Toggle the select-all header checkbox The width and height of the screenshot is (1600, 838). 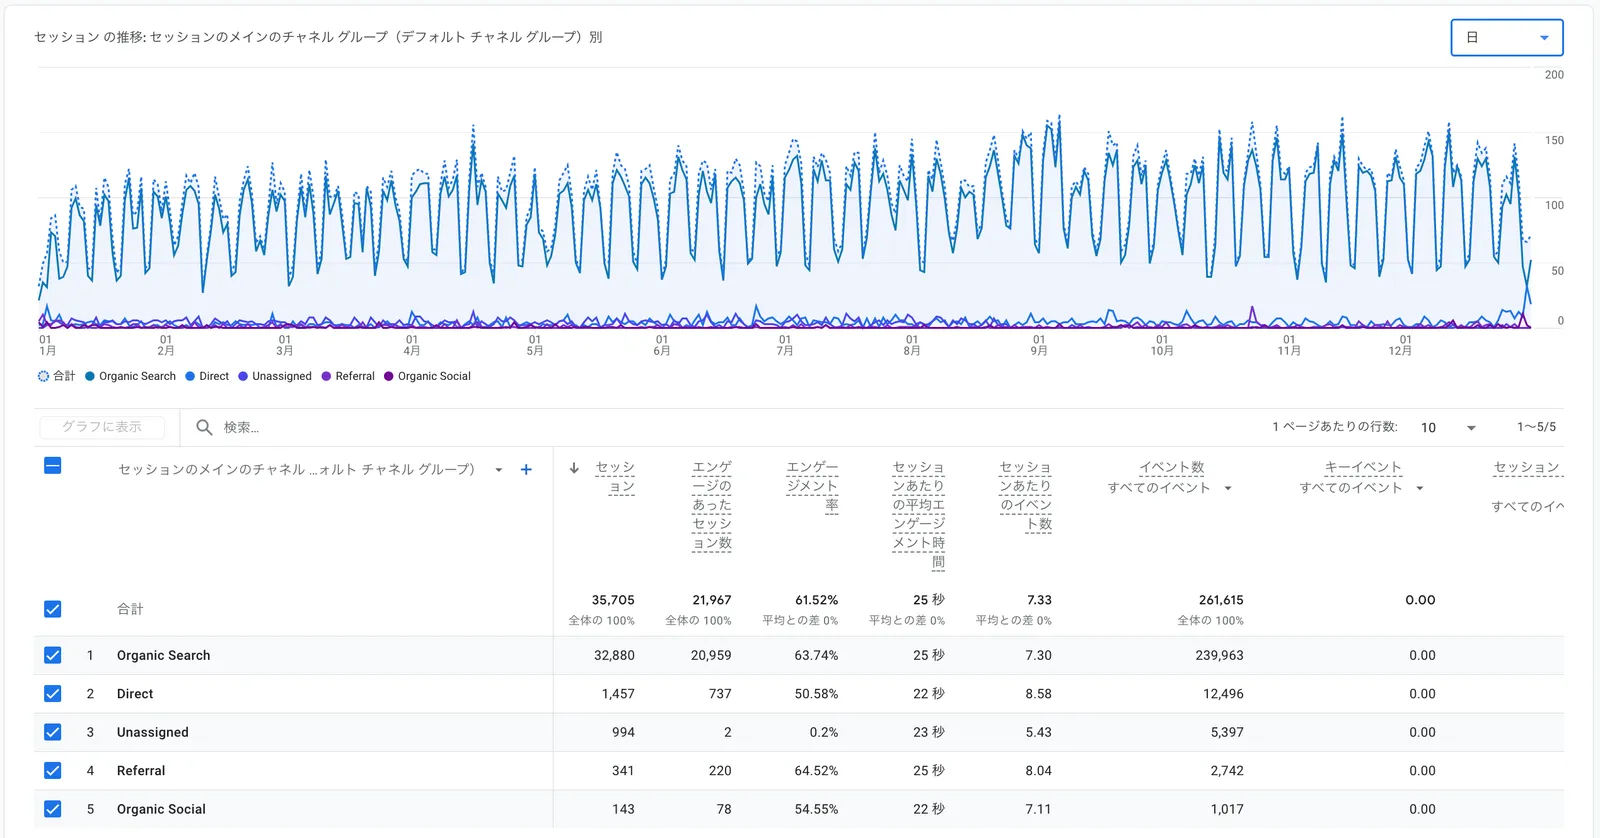[x=53, y=466]
